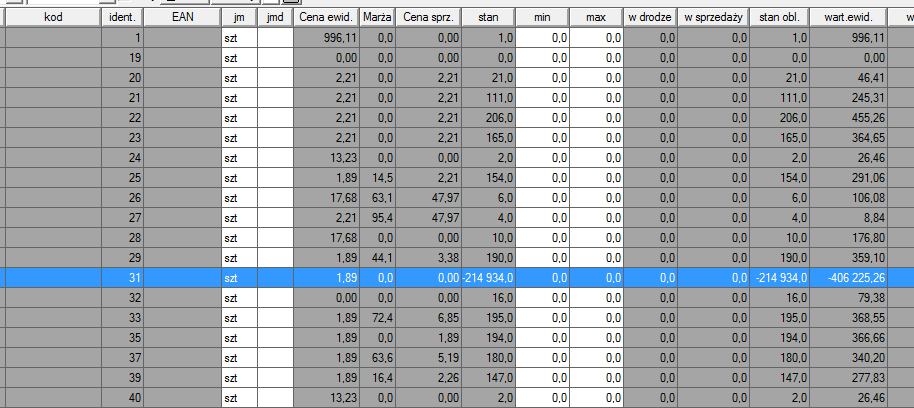The image size is (914, 408).
Task: Click the 'jm' cell in row ident. 1
Action: [x=238, y=37]
